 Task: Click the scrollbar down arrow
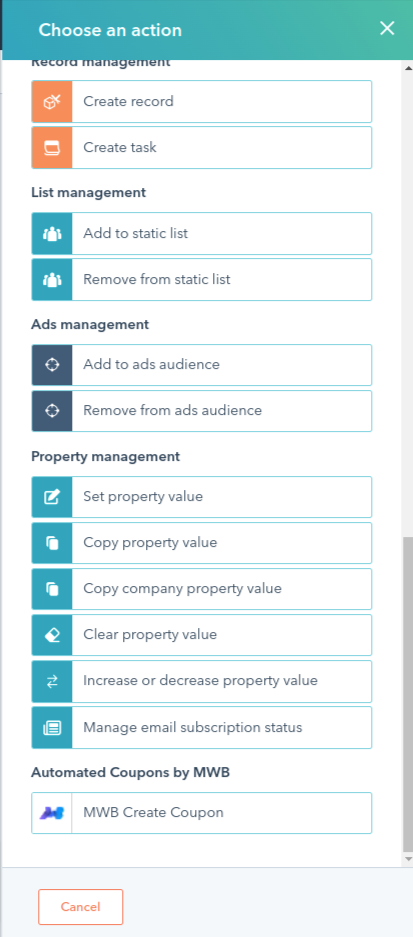[408, 859]
